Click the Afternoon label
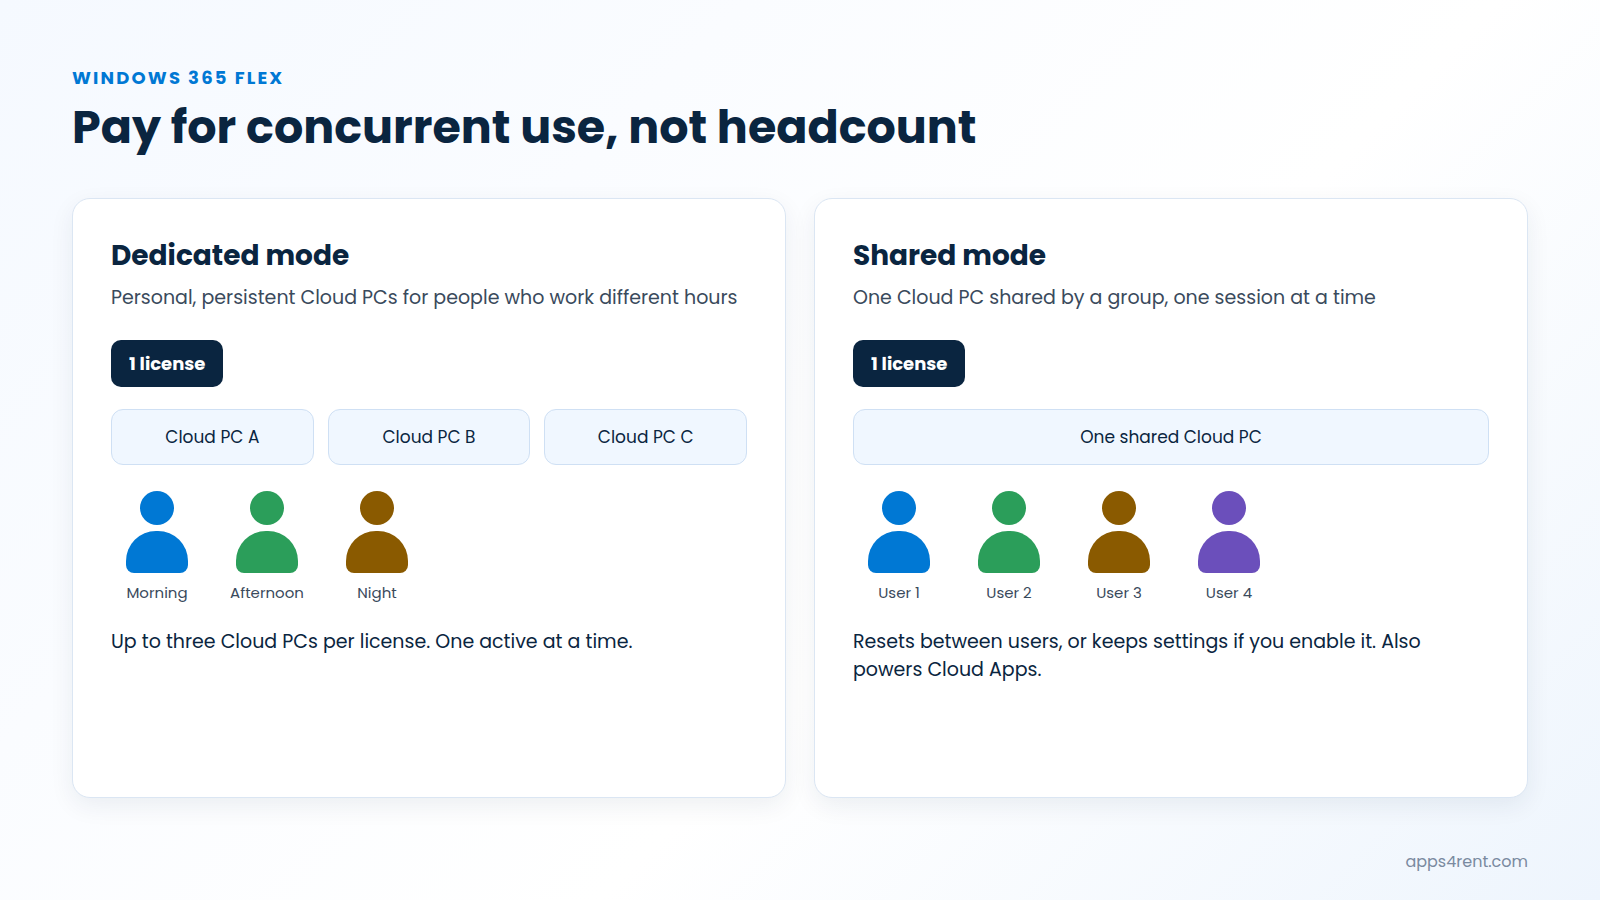 pyautogui.click(x=267, y=593)
